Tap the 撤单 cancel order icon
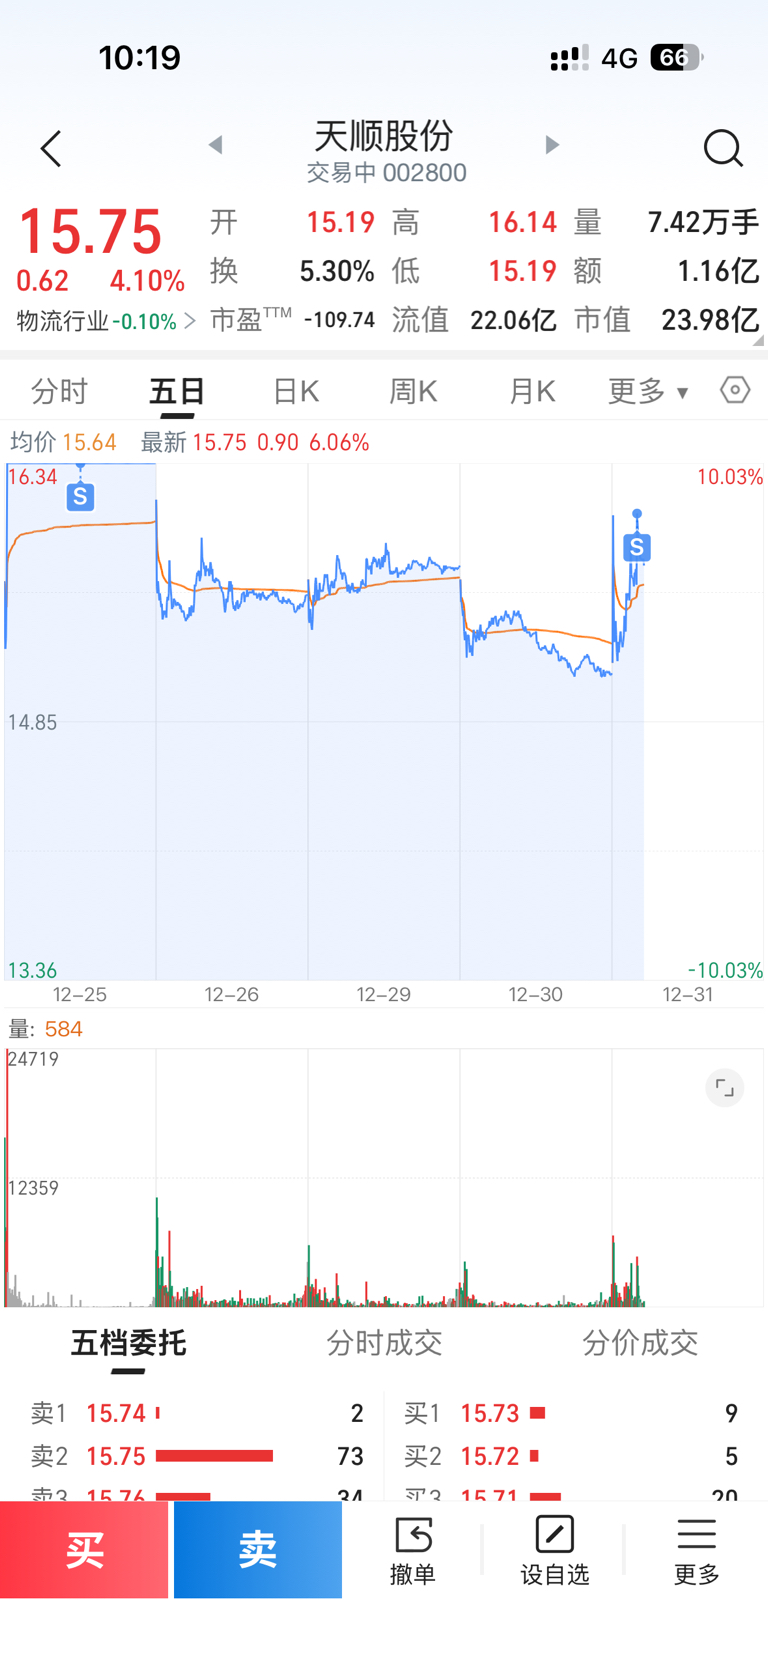769x1665 pixels. 413,1550
